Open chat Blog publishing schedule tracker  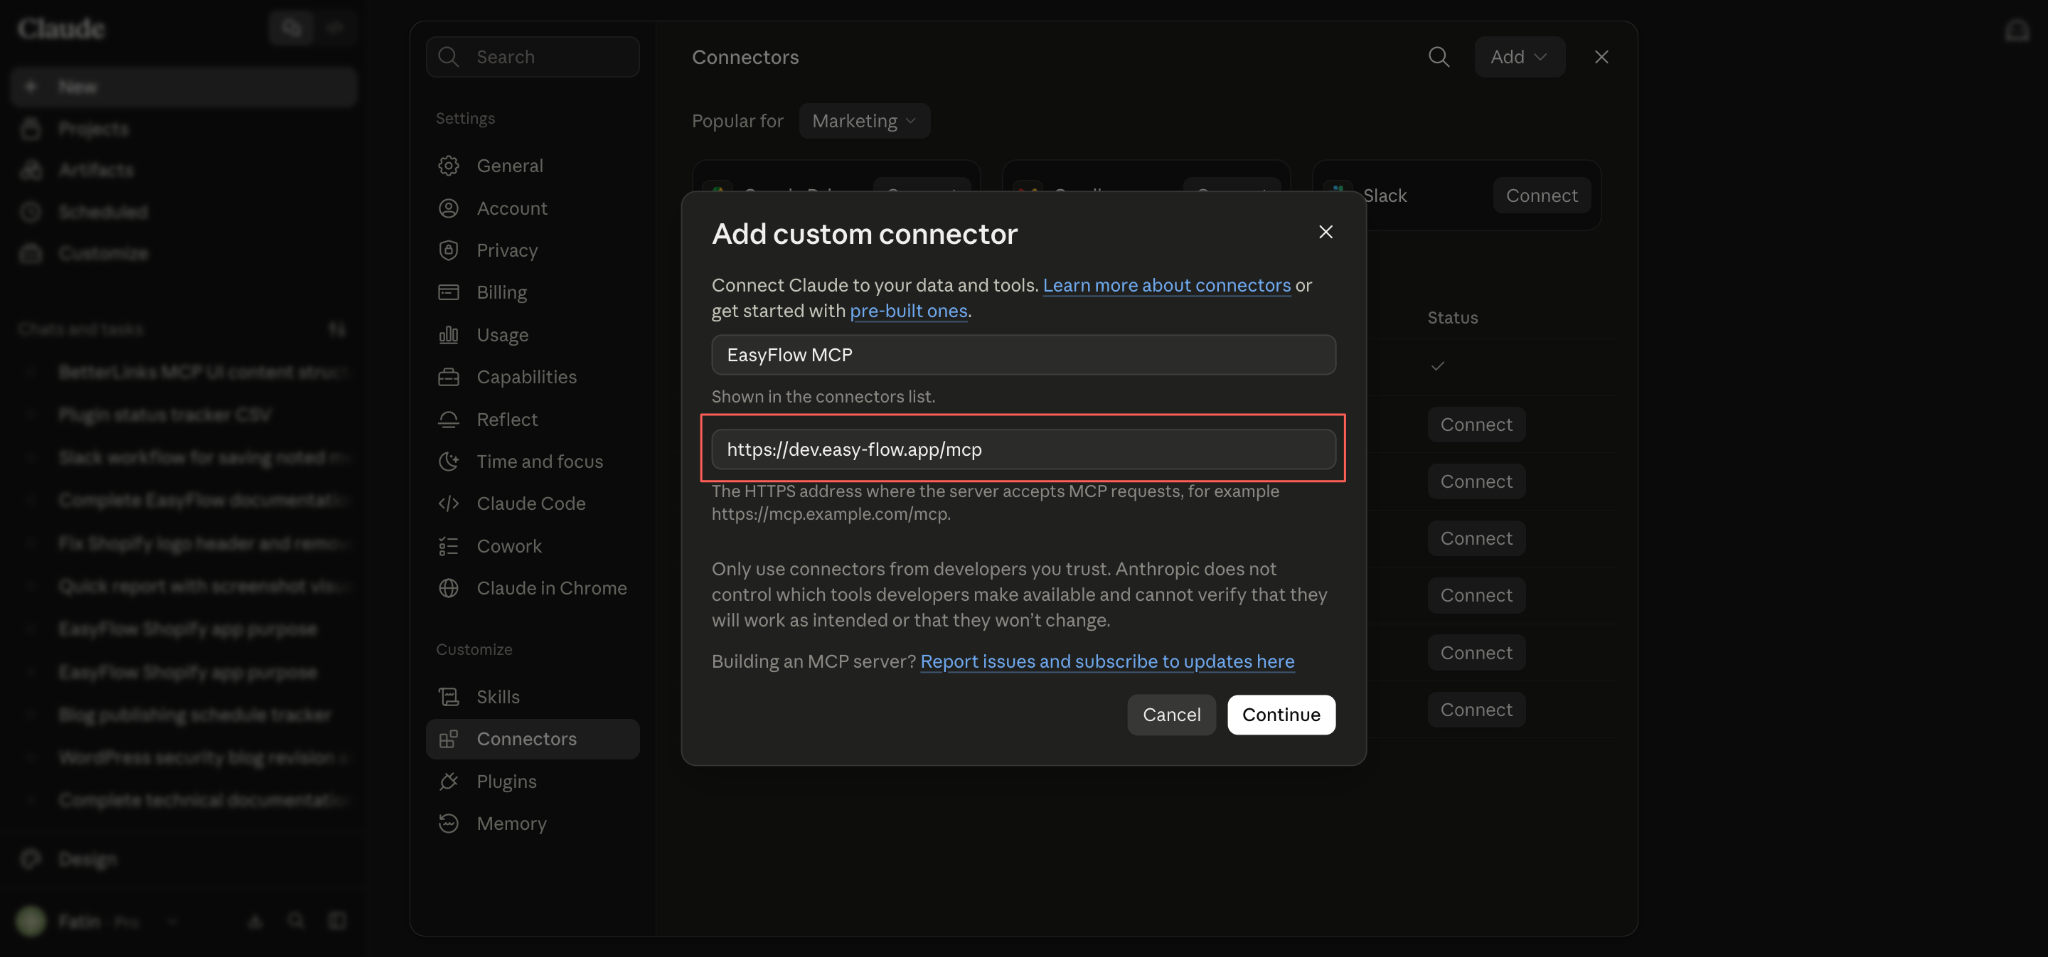pyautogui.click(x=184, y=715)
